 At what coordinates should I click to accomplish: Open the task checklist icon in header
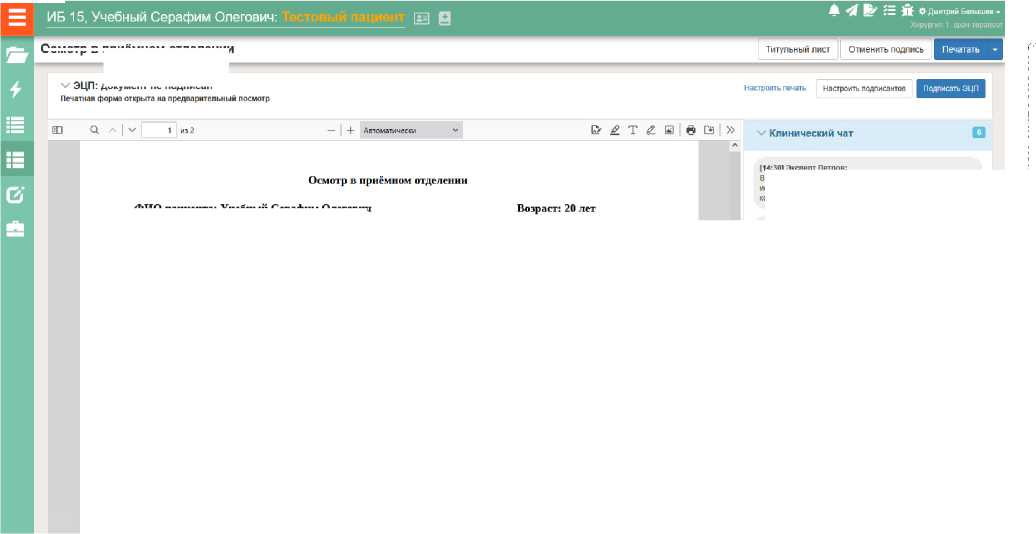click(x=889, y=10)
